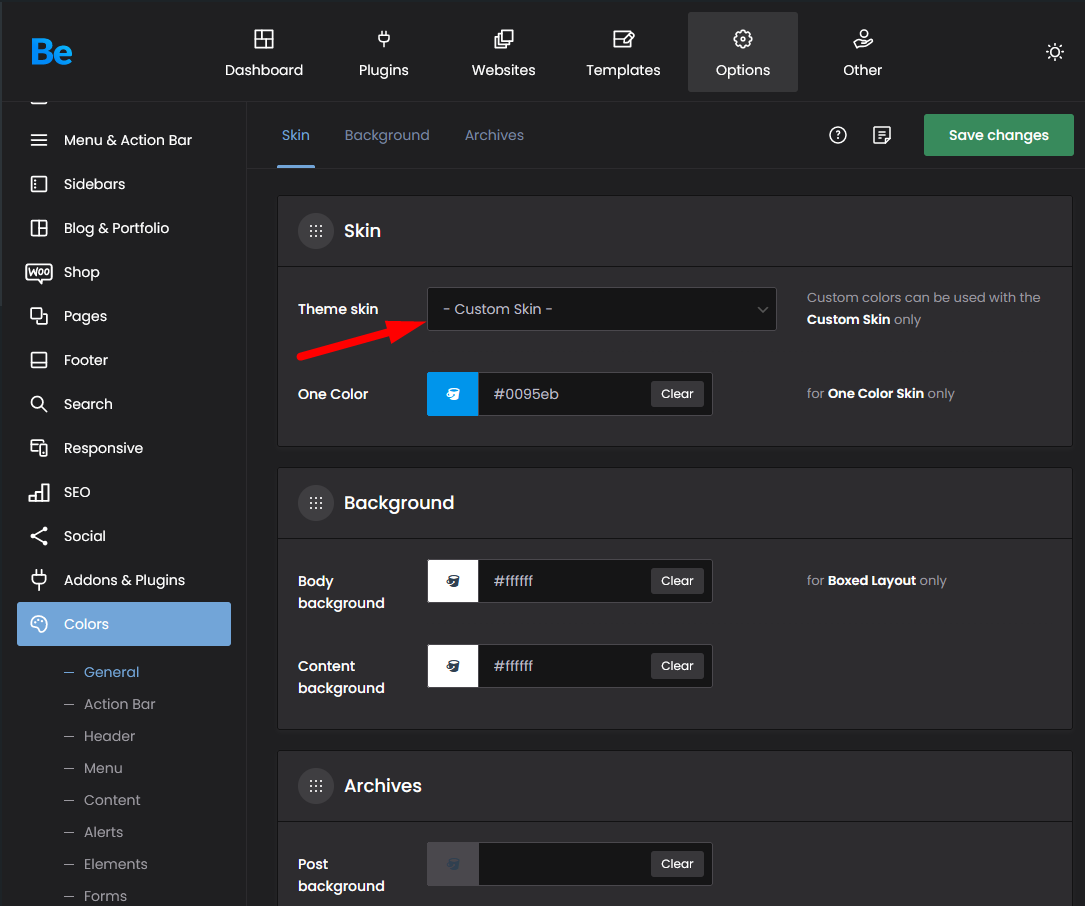
Task: Open the Post background color swatch
Action: (453, 864)
